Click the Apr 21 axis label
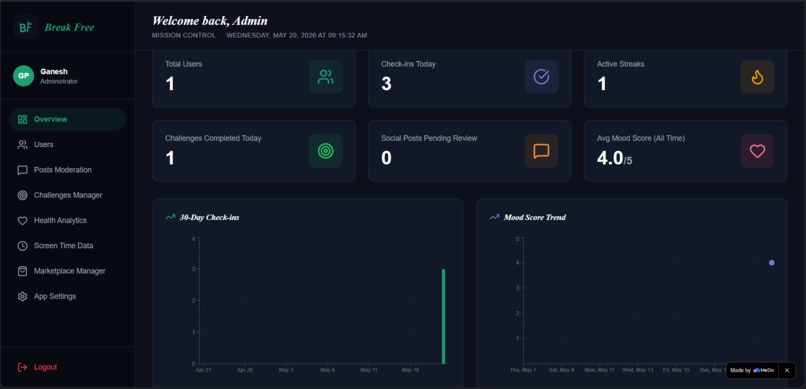The image size is (806, 389). 204,370
